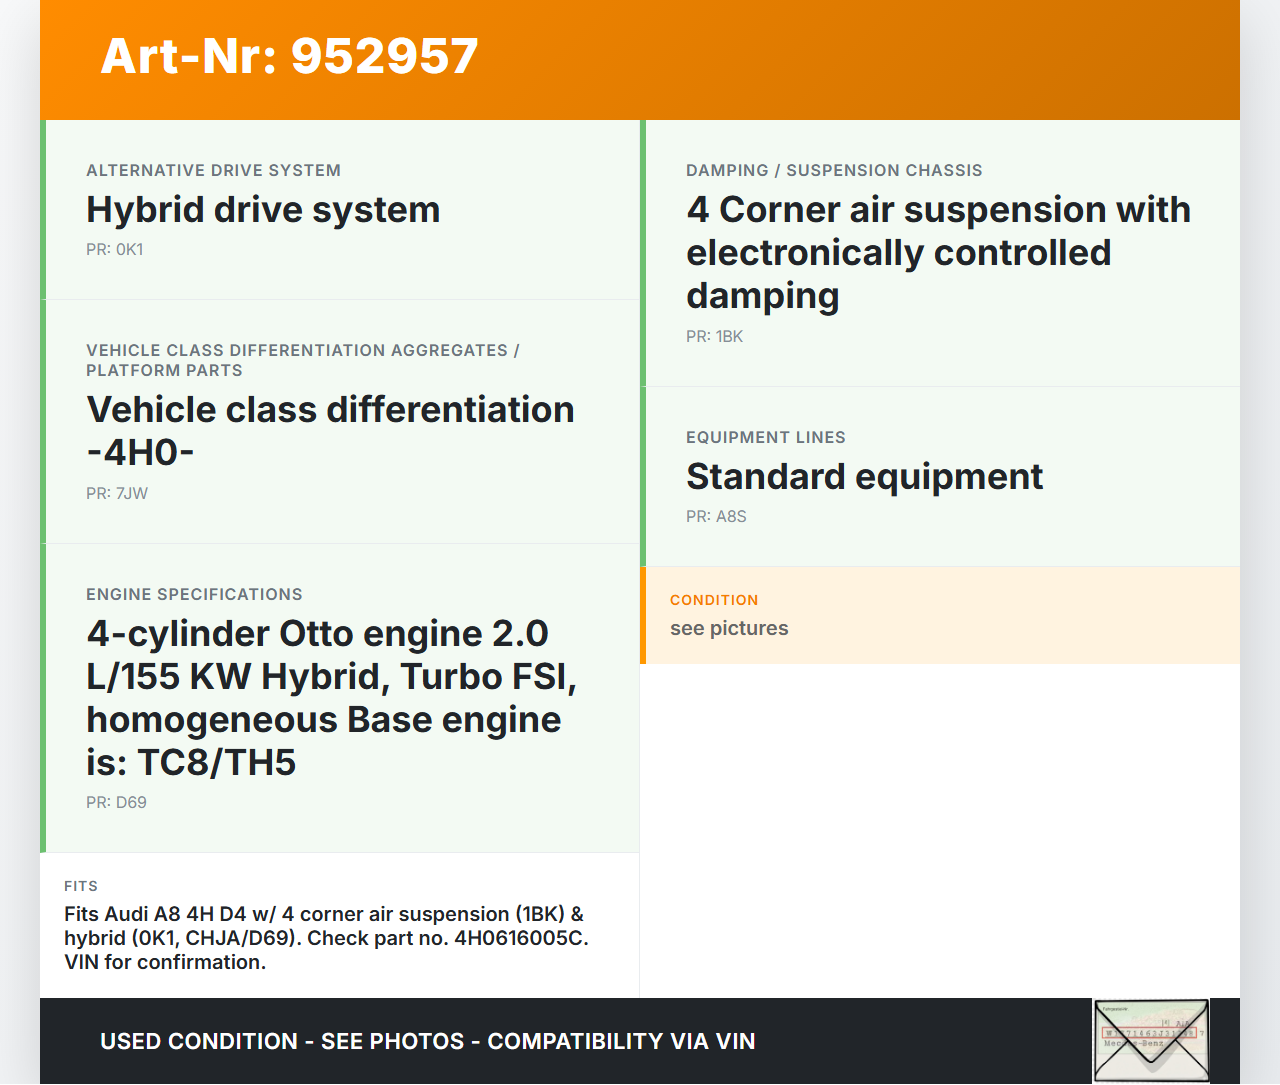Click the 'see pictures' condition text

click(729, 629)
